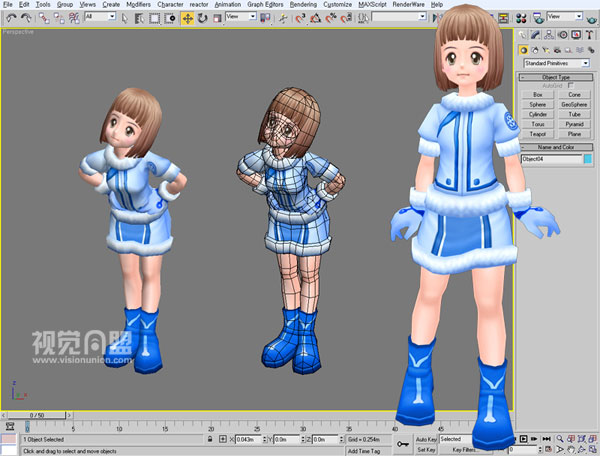Activate the Select and Move tool
The image size is (600, 456).
[187, 18]
